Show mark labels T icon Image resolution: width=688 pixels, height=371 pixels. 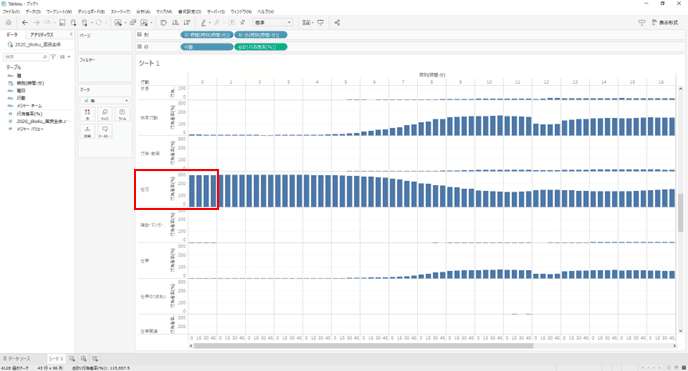pyautogui.click(x=232, y=22)
